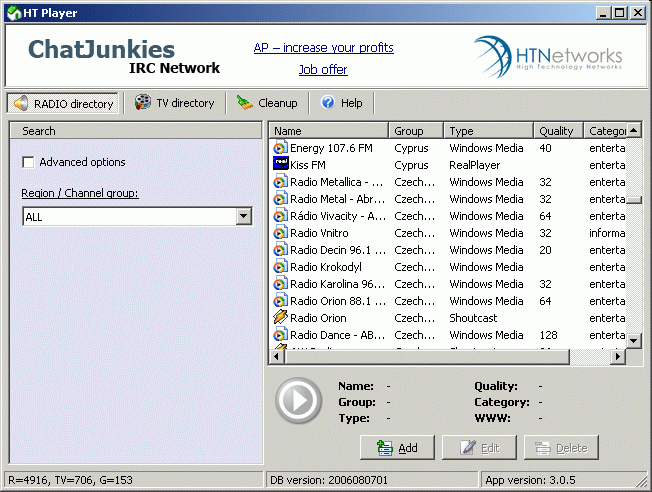Viewport: 652px width, 492px height.
Task: Click the Add button
Action: [397, 447]
